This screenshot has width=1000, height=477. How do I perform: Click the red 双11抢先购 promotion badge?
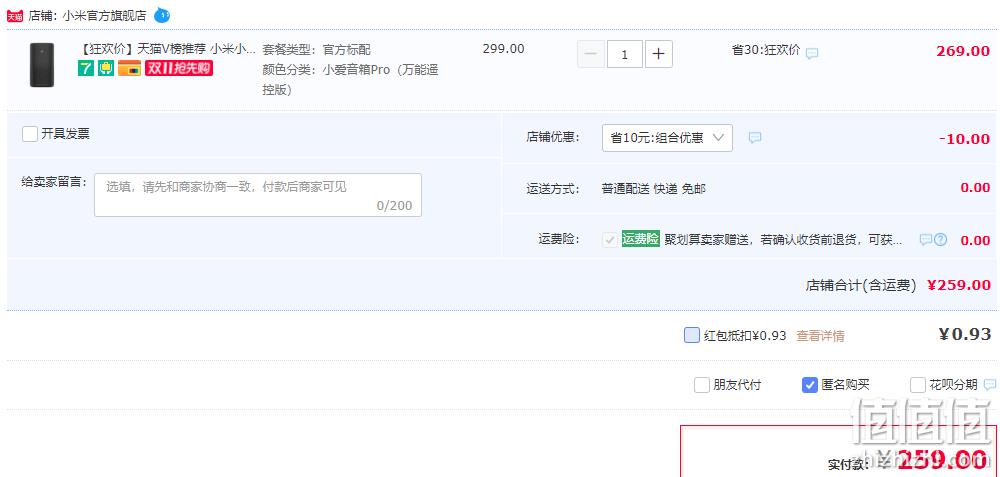[x=179, y=68]
